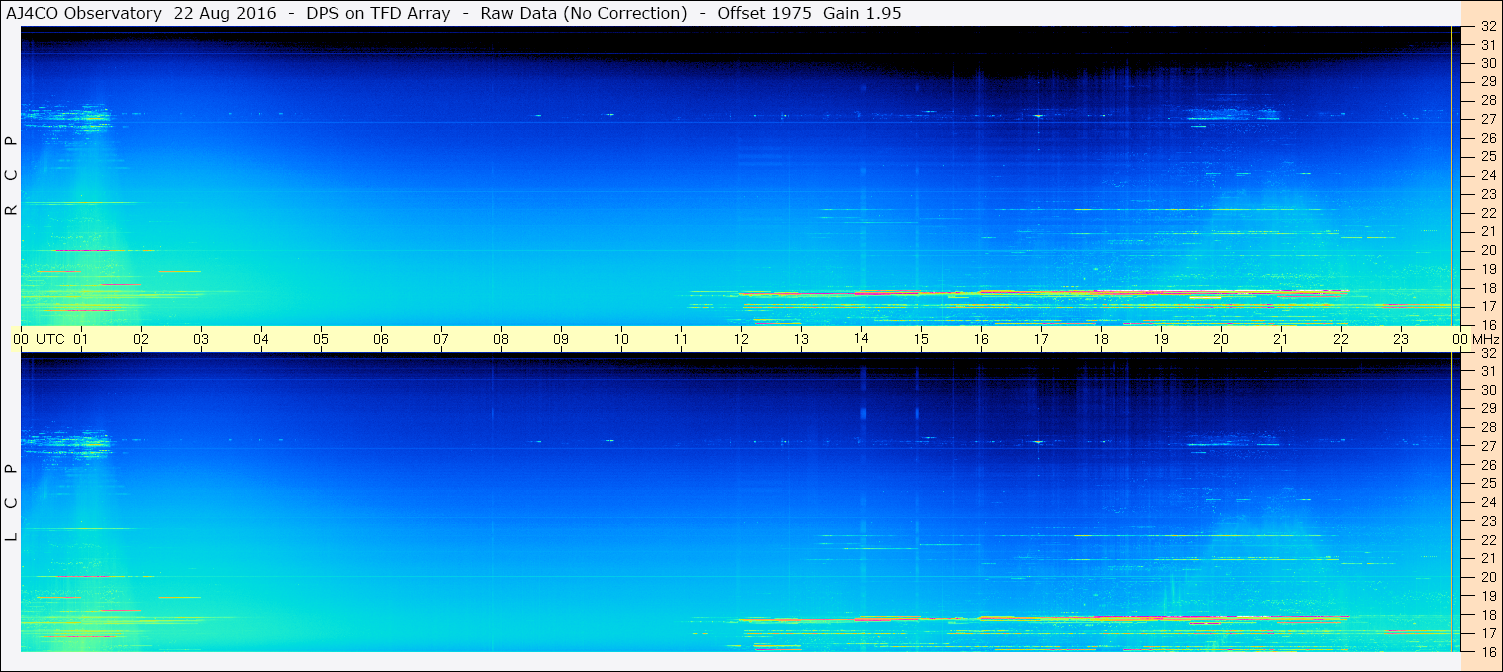
Task: Select the 06 hour tick on time axis
Action: click(381, 339)
